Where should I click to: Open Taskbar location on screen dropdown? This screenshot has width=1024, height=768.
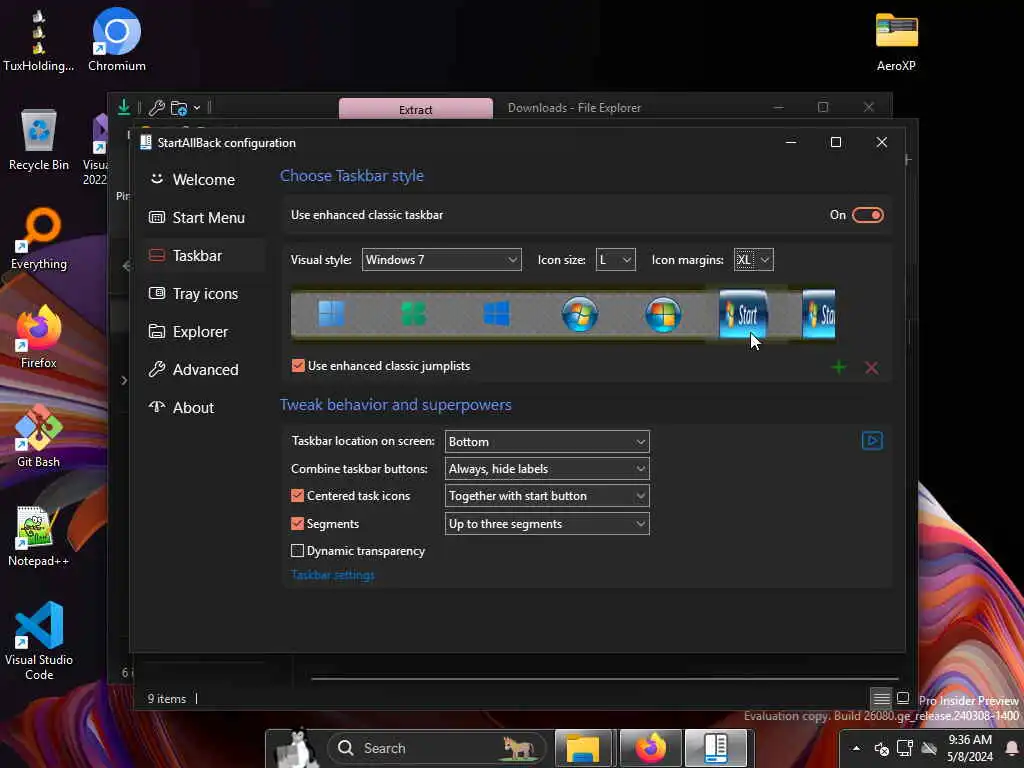tap(547, 441)
